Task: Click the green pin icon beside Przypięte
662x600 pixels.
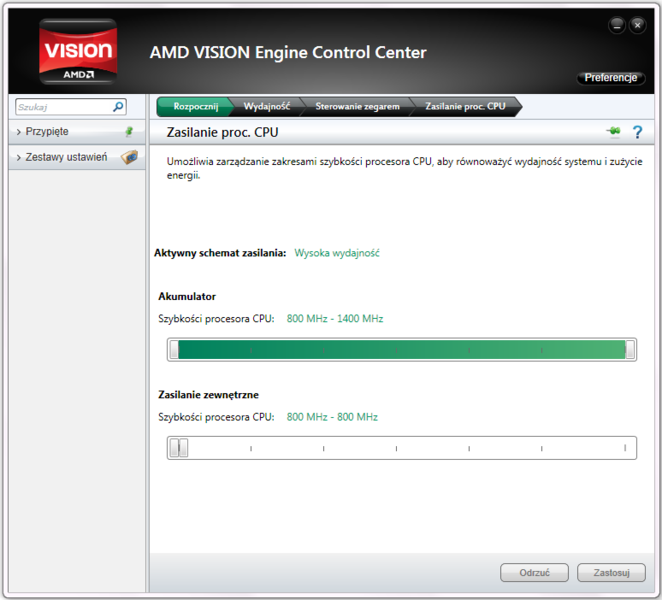Action: click(x=129, y=132)
